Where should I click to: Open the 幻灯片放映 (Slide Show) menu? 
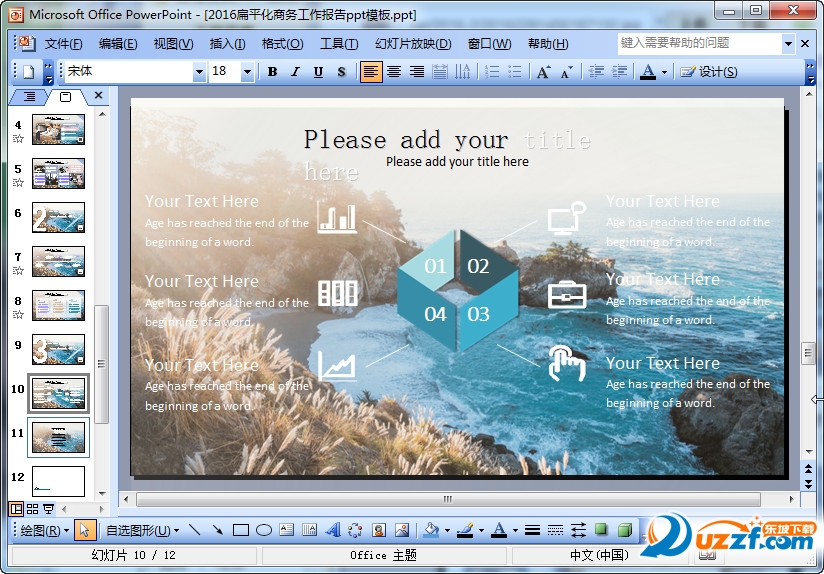413,44
